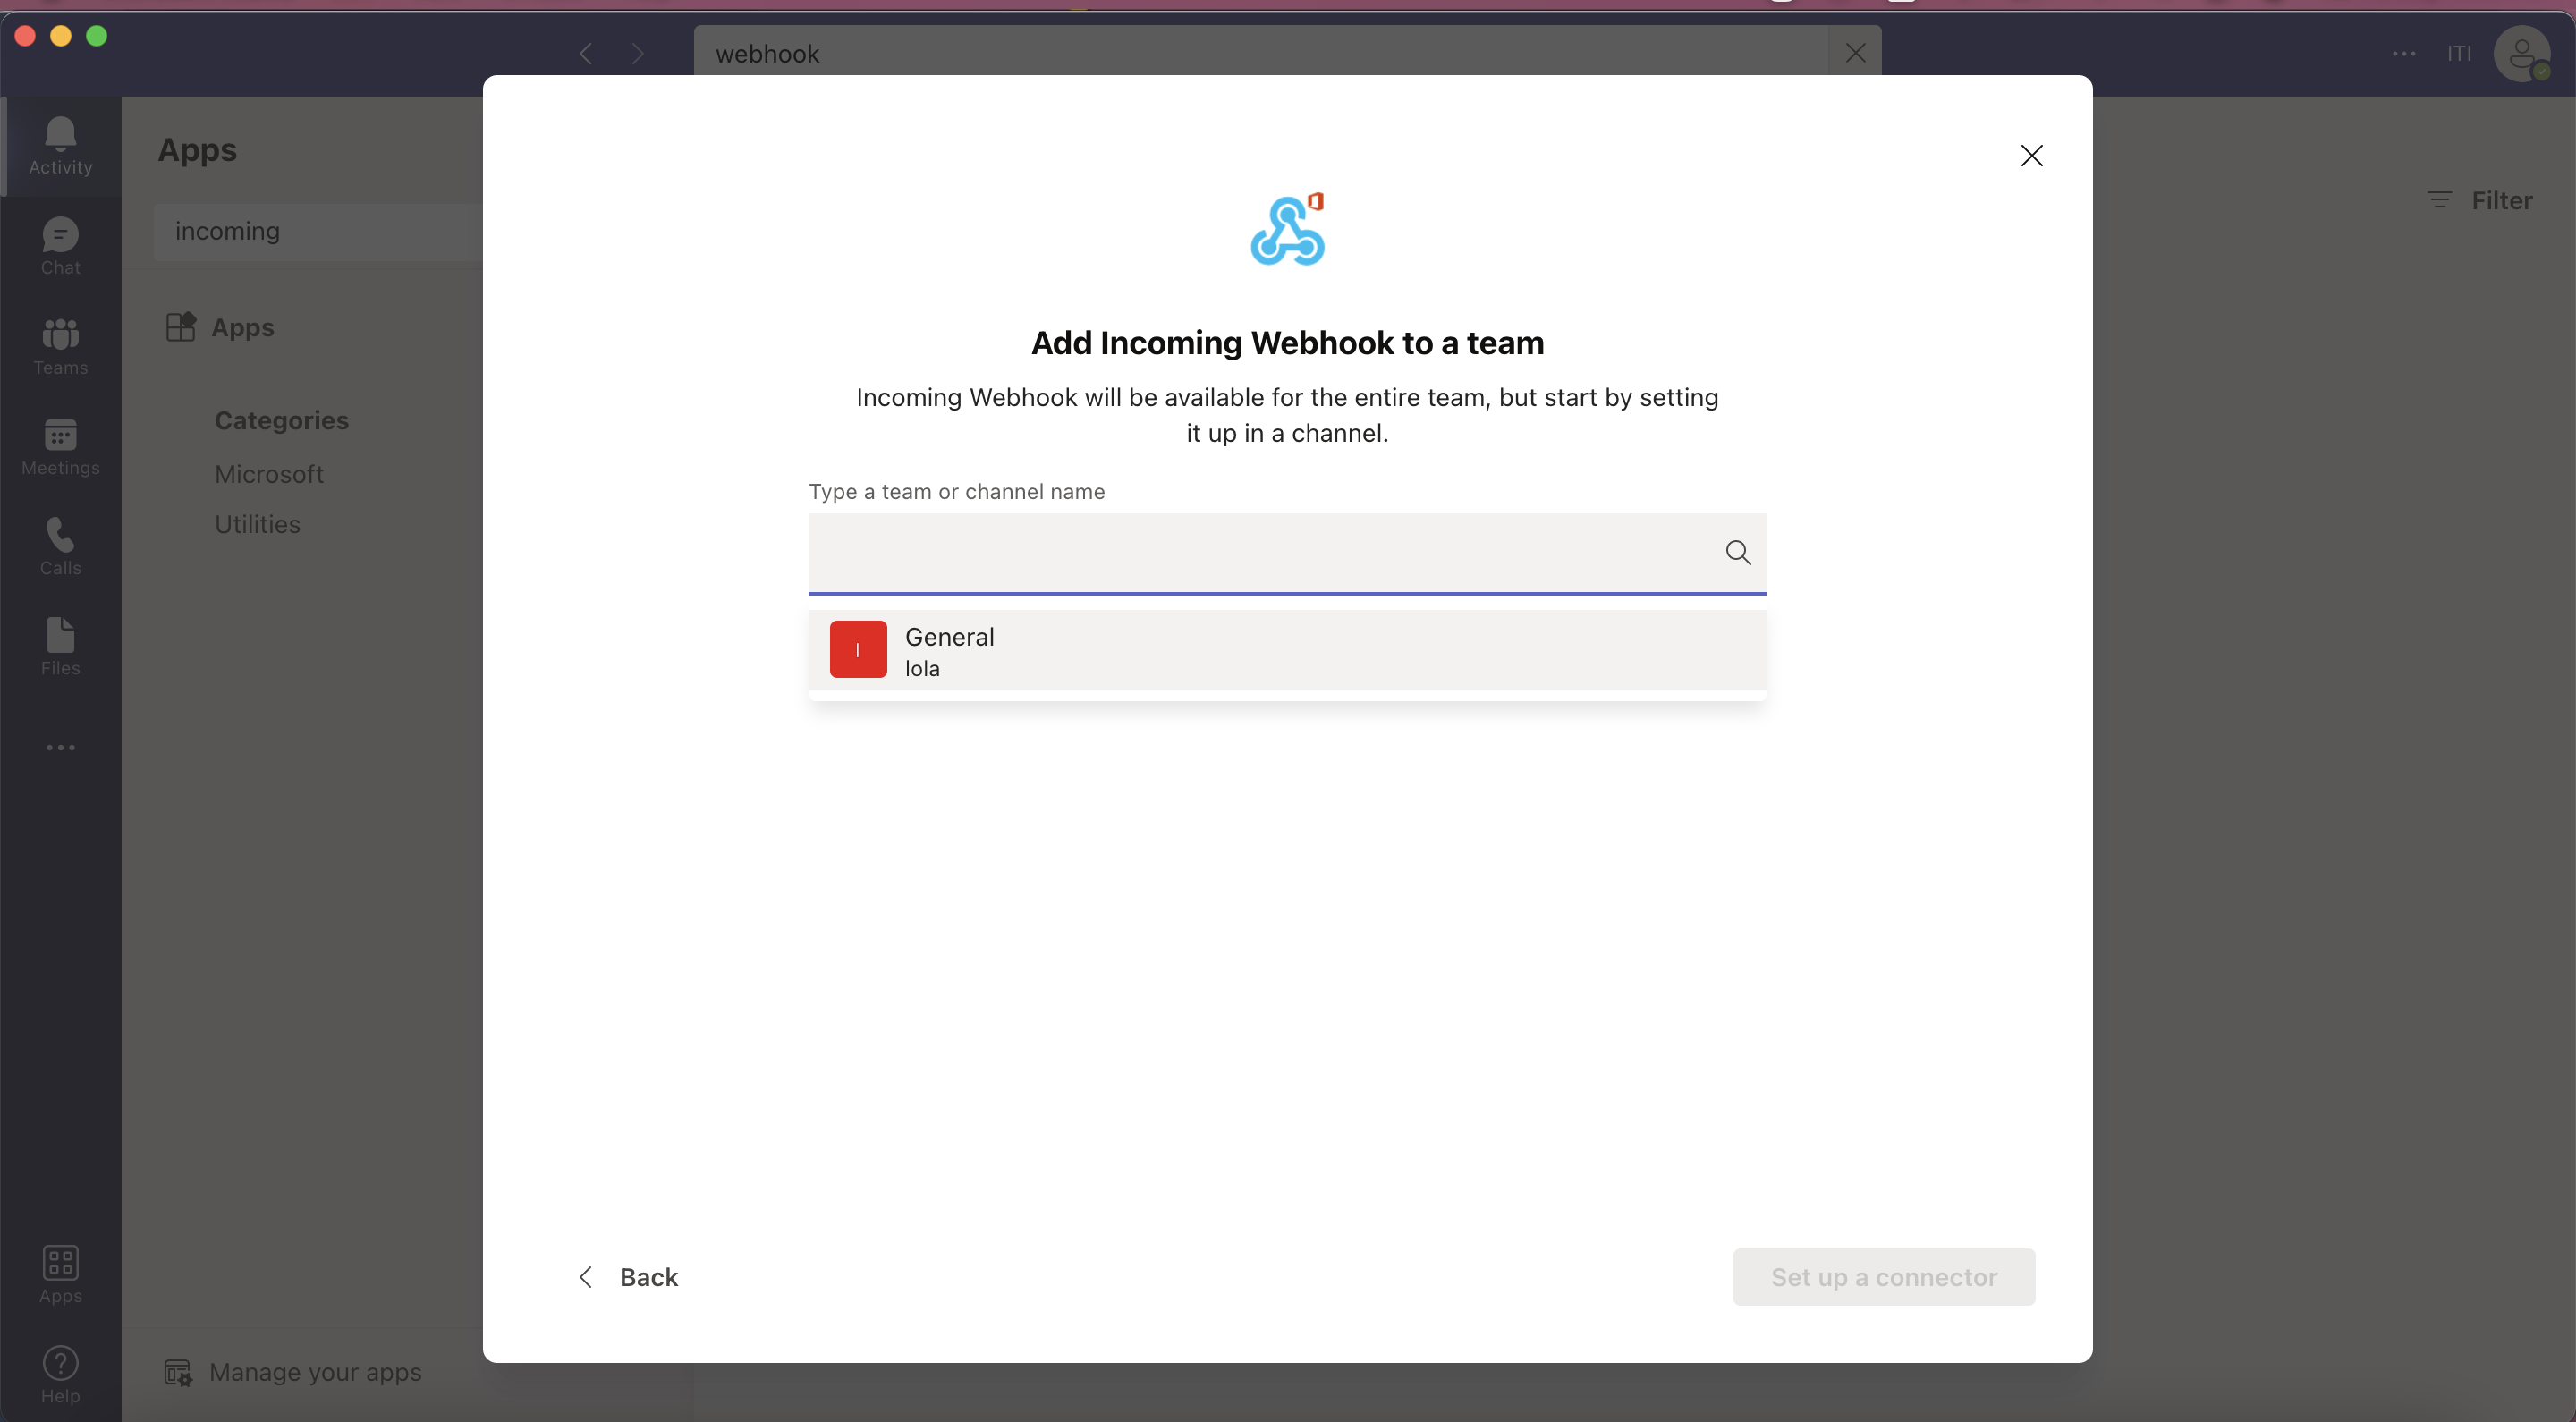The width and height of the screenshot is (2576, 1422).
Task: Open the Chat sidebar icon
Action: click(x=60, y=245)
